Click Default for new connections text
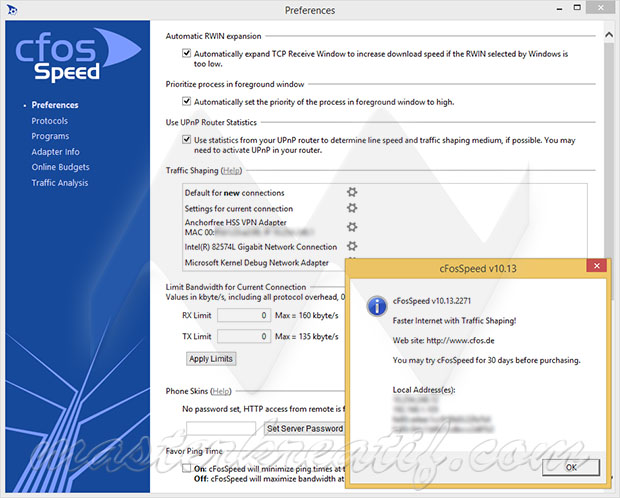 (x=234, y=193)
